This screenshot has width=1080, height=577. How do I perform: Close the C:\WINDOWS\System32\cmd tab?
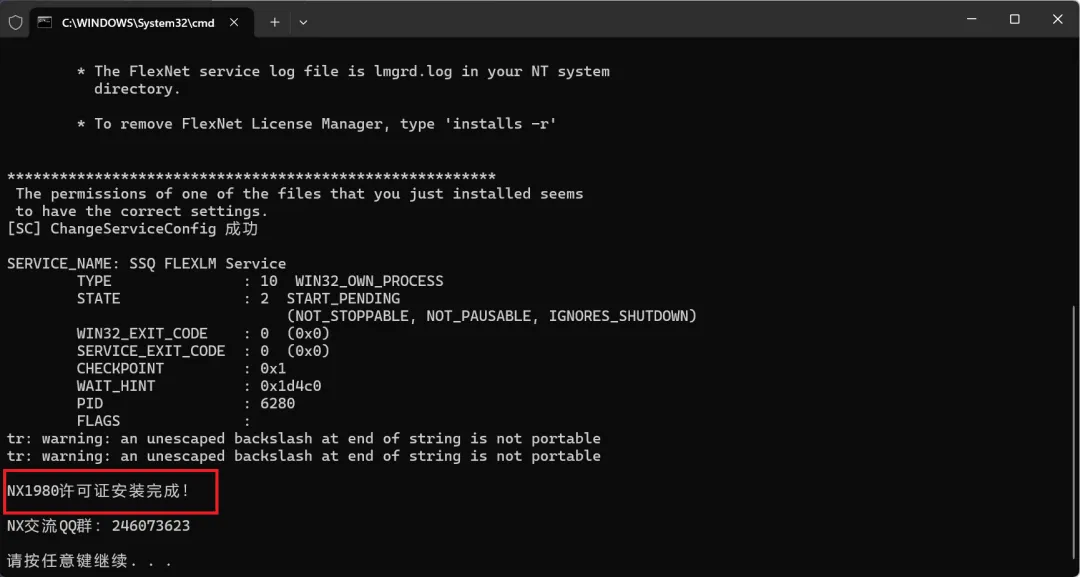[235, 22]
